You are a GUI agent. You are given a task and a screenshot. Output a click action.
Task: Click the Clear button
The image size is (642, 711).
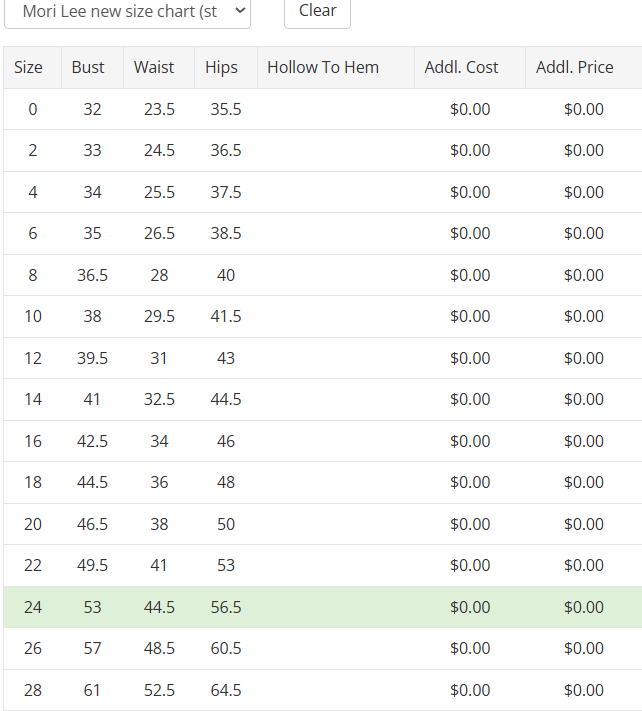pos(317,11)
